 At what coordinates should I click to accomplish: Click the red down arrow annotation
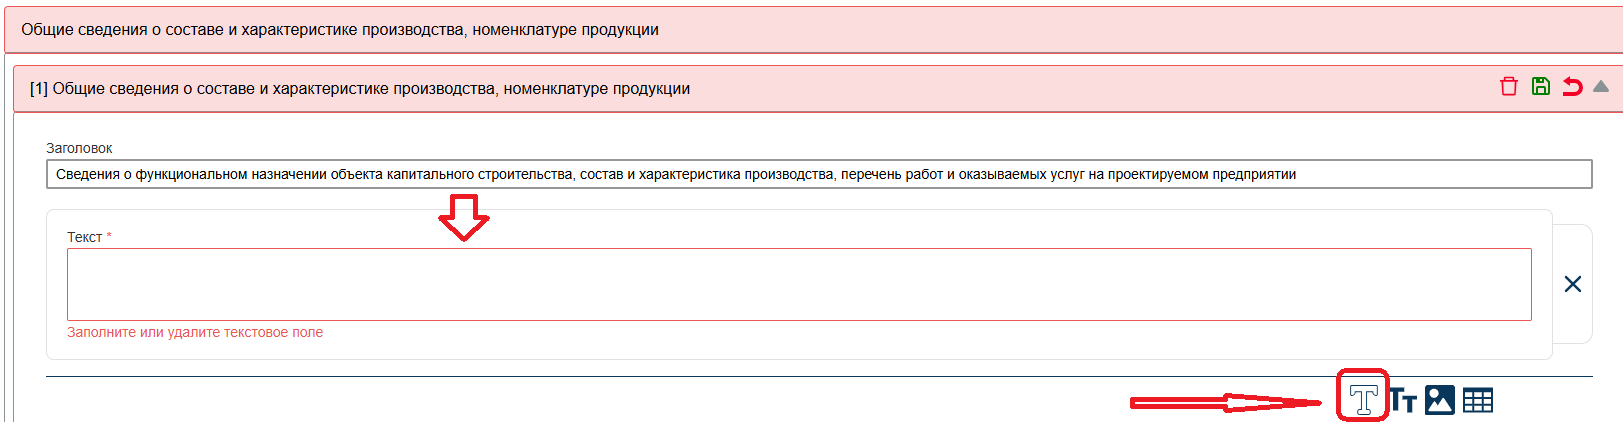click(464, 217)
